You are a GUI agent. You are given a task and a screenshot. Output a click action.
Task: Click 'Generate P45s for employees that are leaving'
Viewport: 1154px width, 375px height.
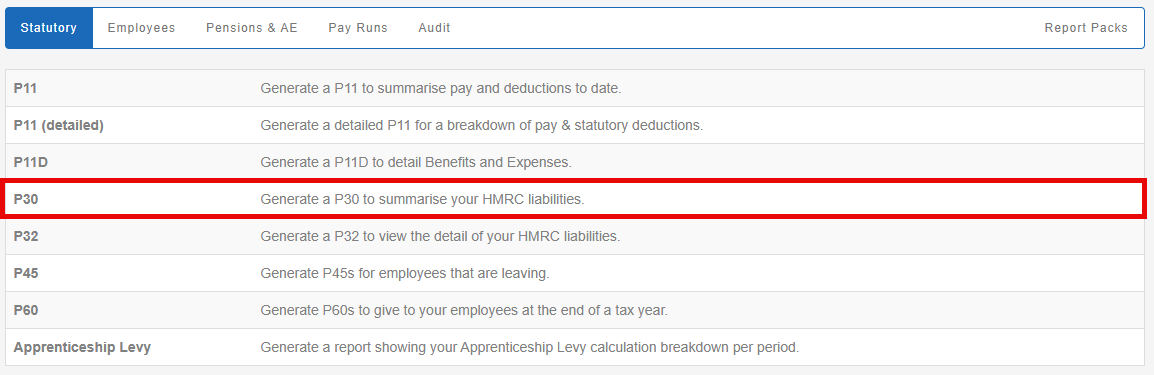tap(405, 274)
